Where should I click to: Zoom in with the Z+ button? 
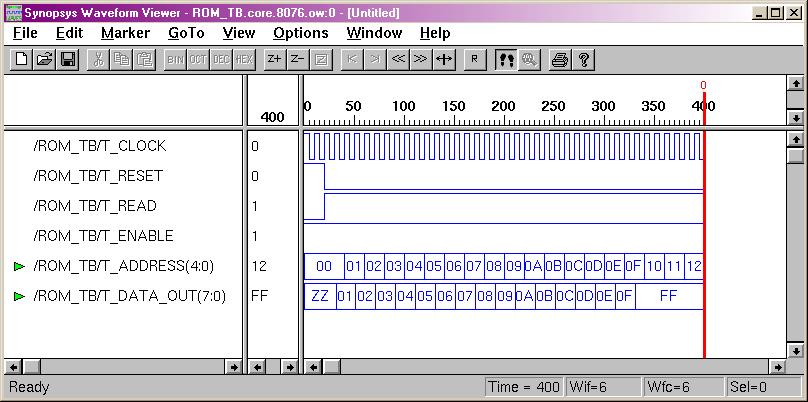[x=274, y=59]
